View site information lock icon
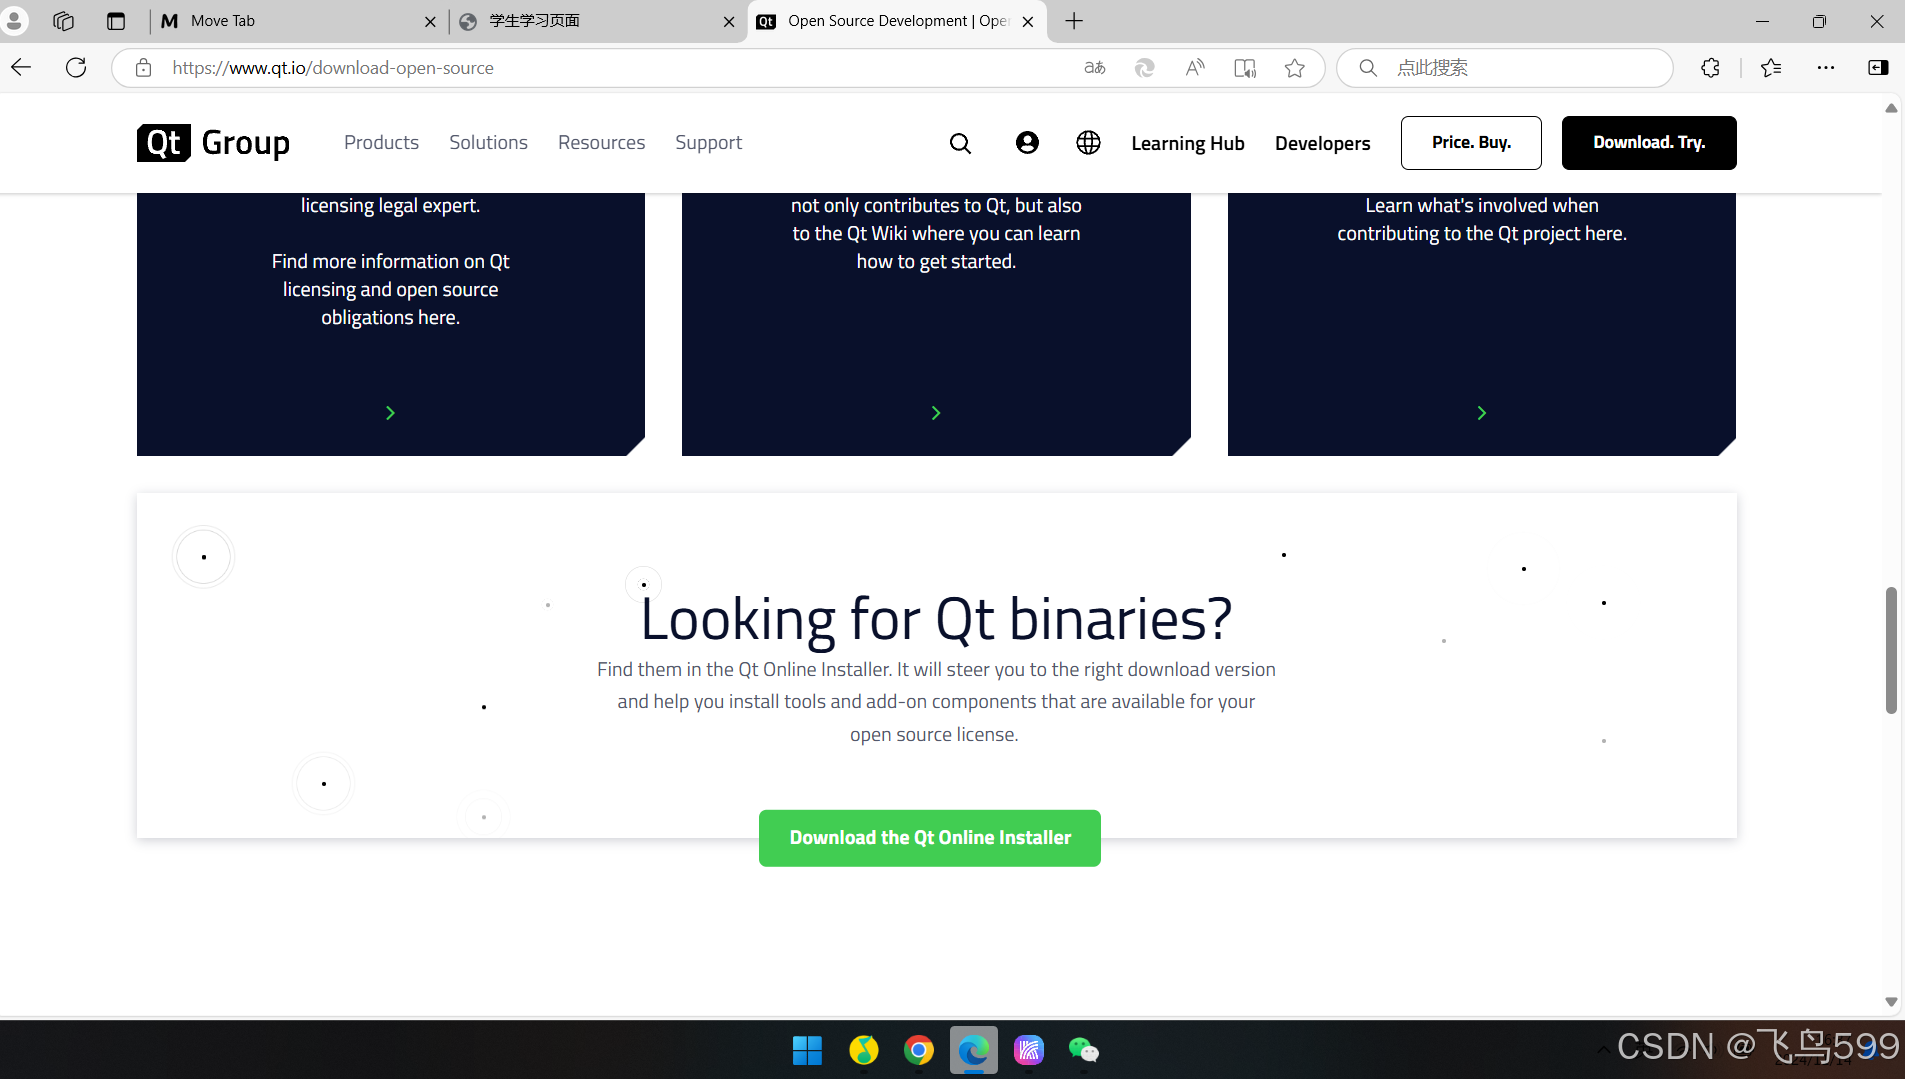1905x1079 pixels. [144, 68]
